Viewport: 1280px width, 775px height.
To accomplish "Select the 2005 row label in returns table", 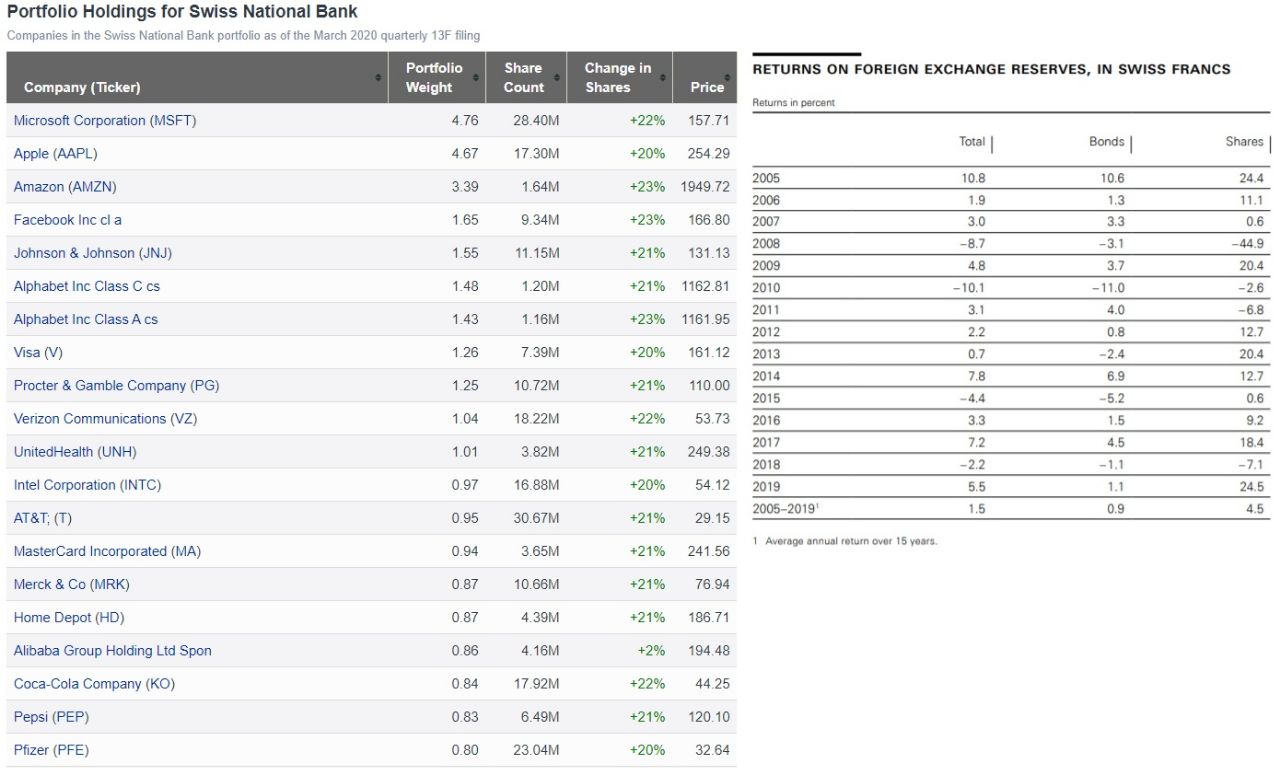I will [x=766, y=178].
